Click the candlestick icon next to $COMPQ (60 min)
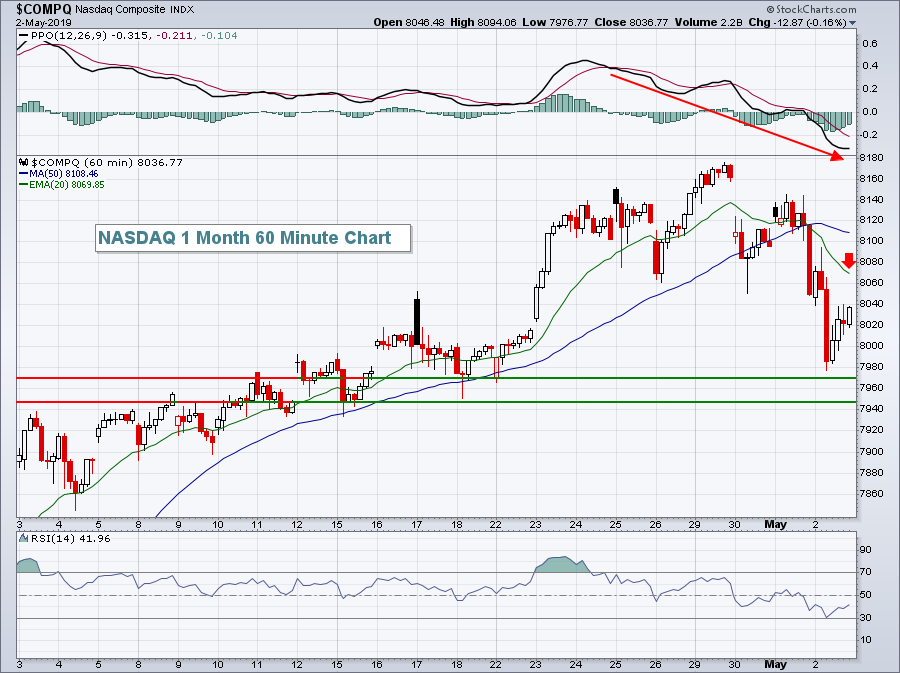Image resolution: width=900 pixels, height=673 pixels. [24, 162]
